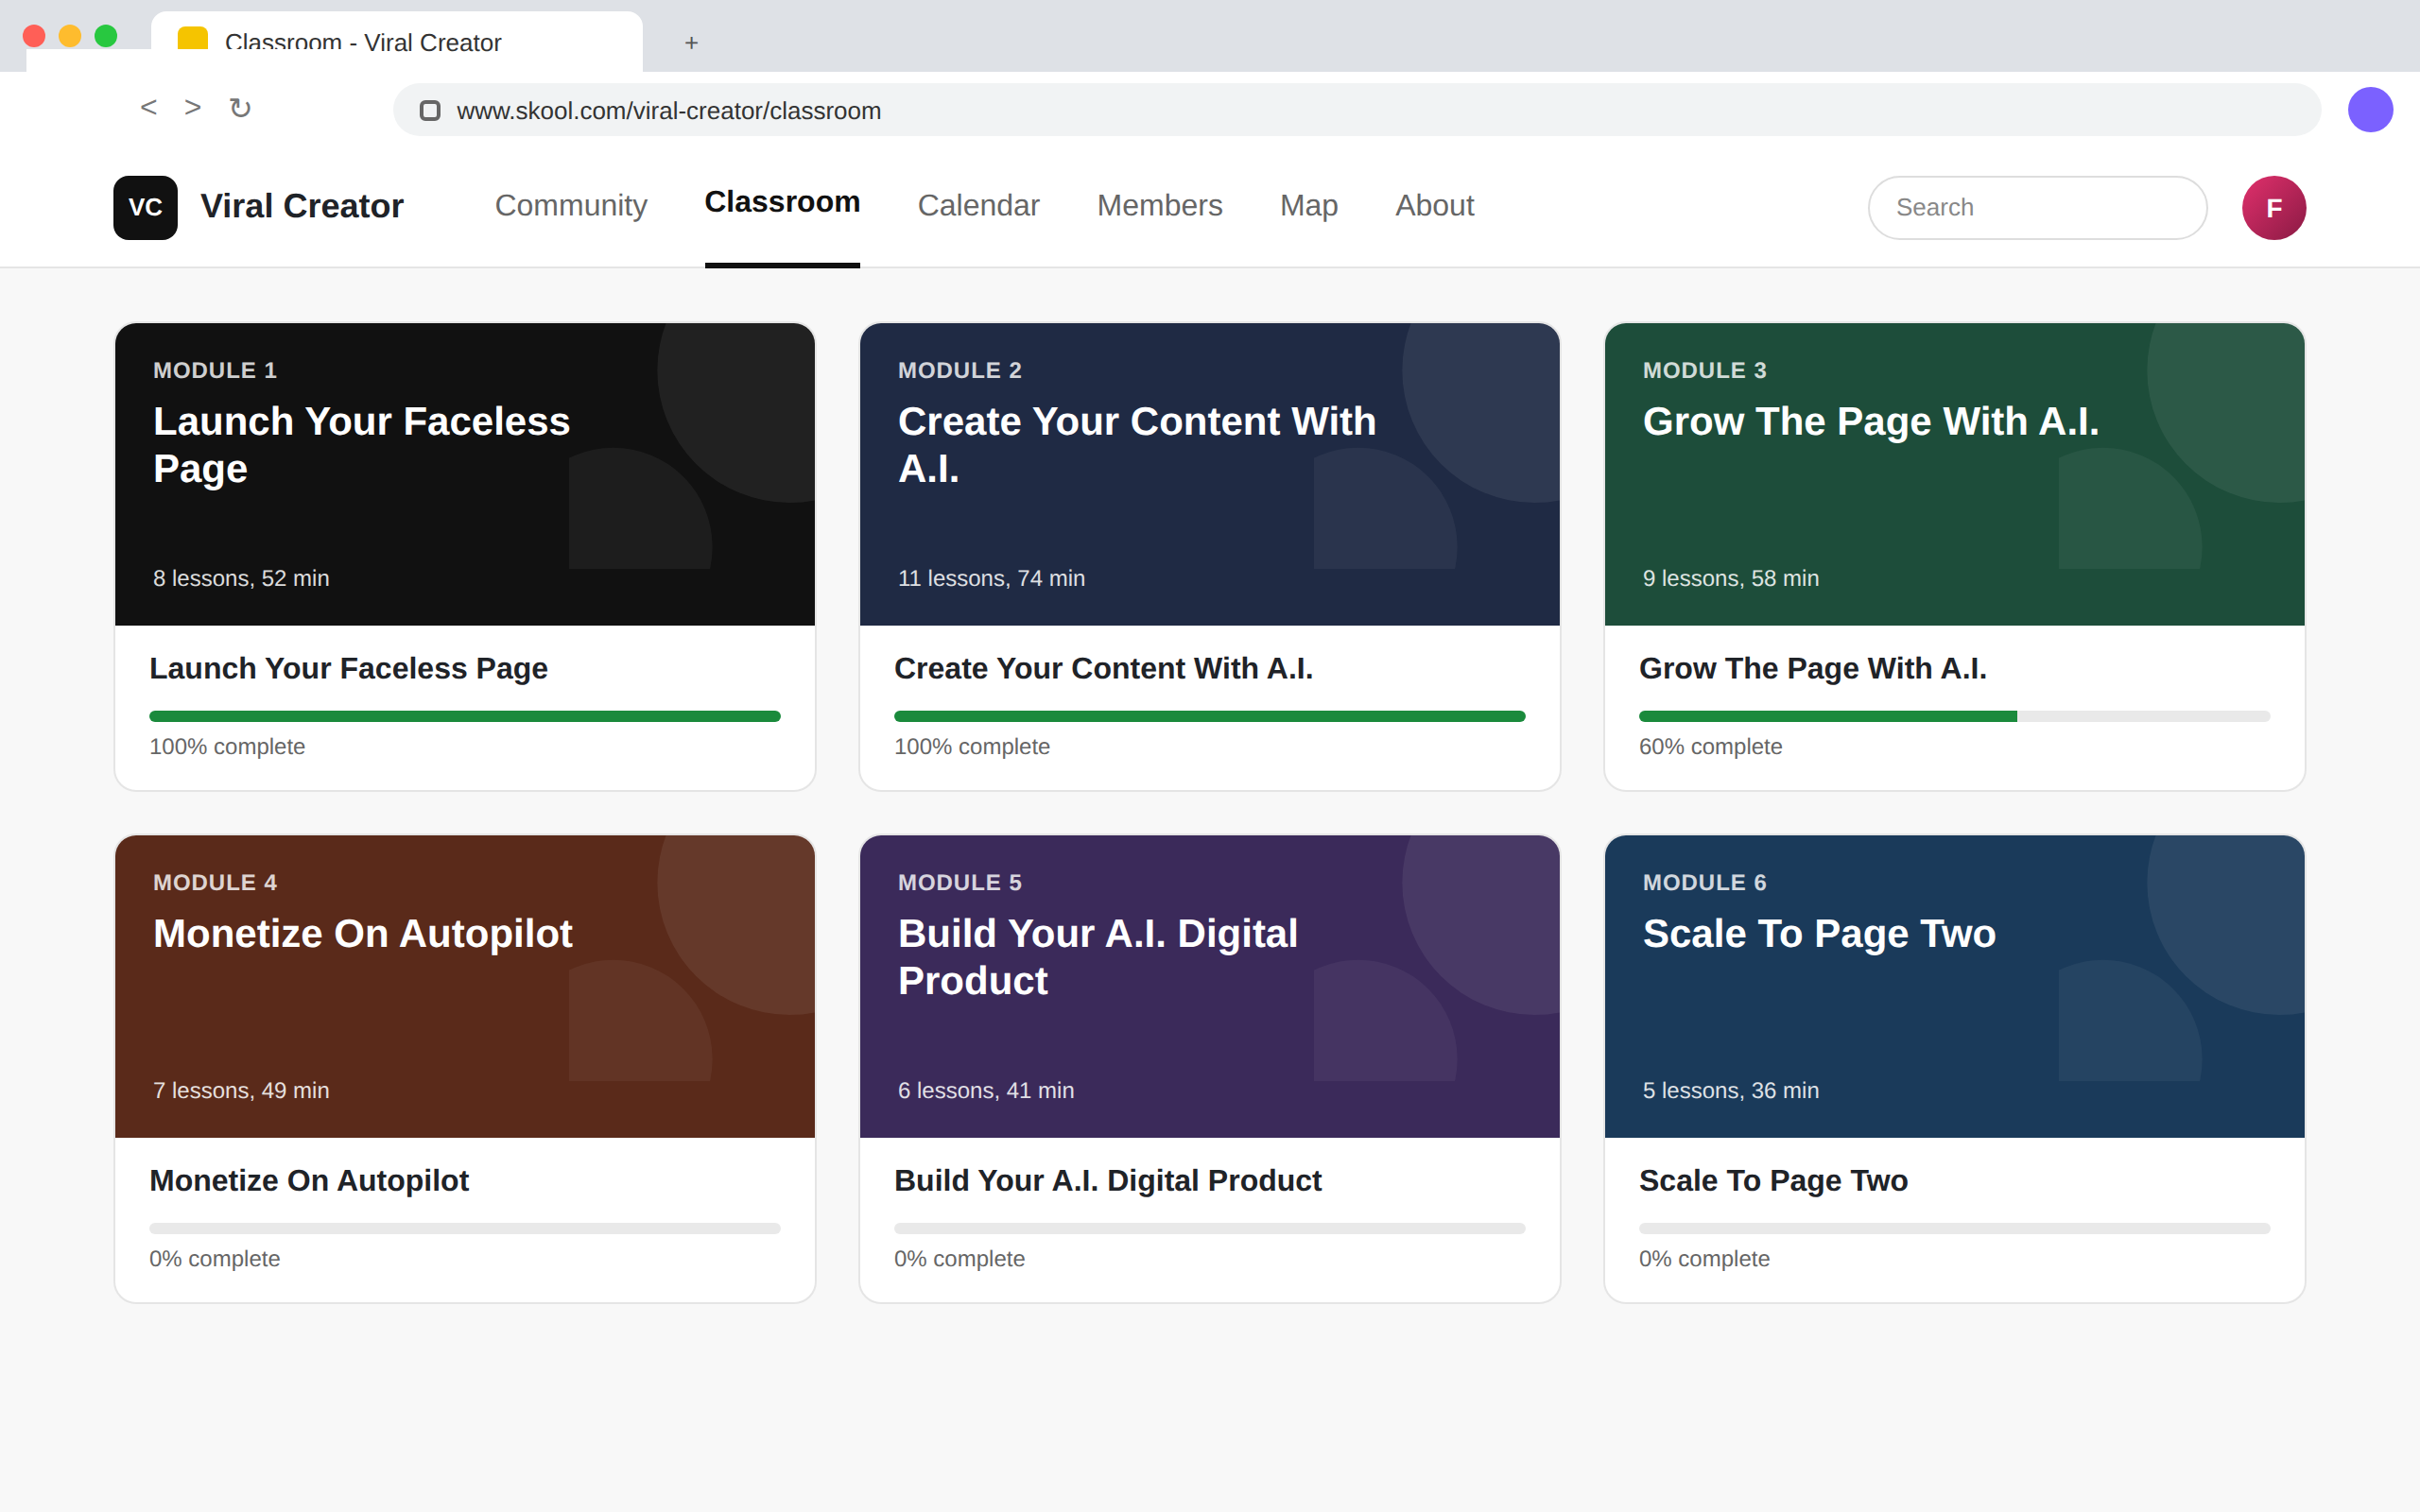Click the browser back arrow
Viewport: 2420px width, 1512px height.
pos(148,107)
